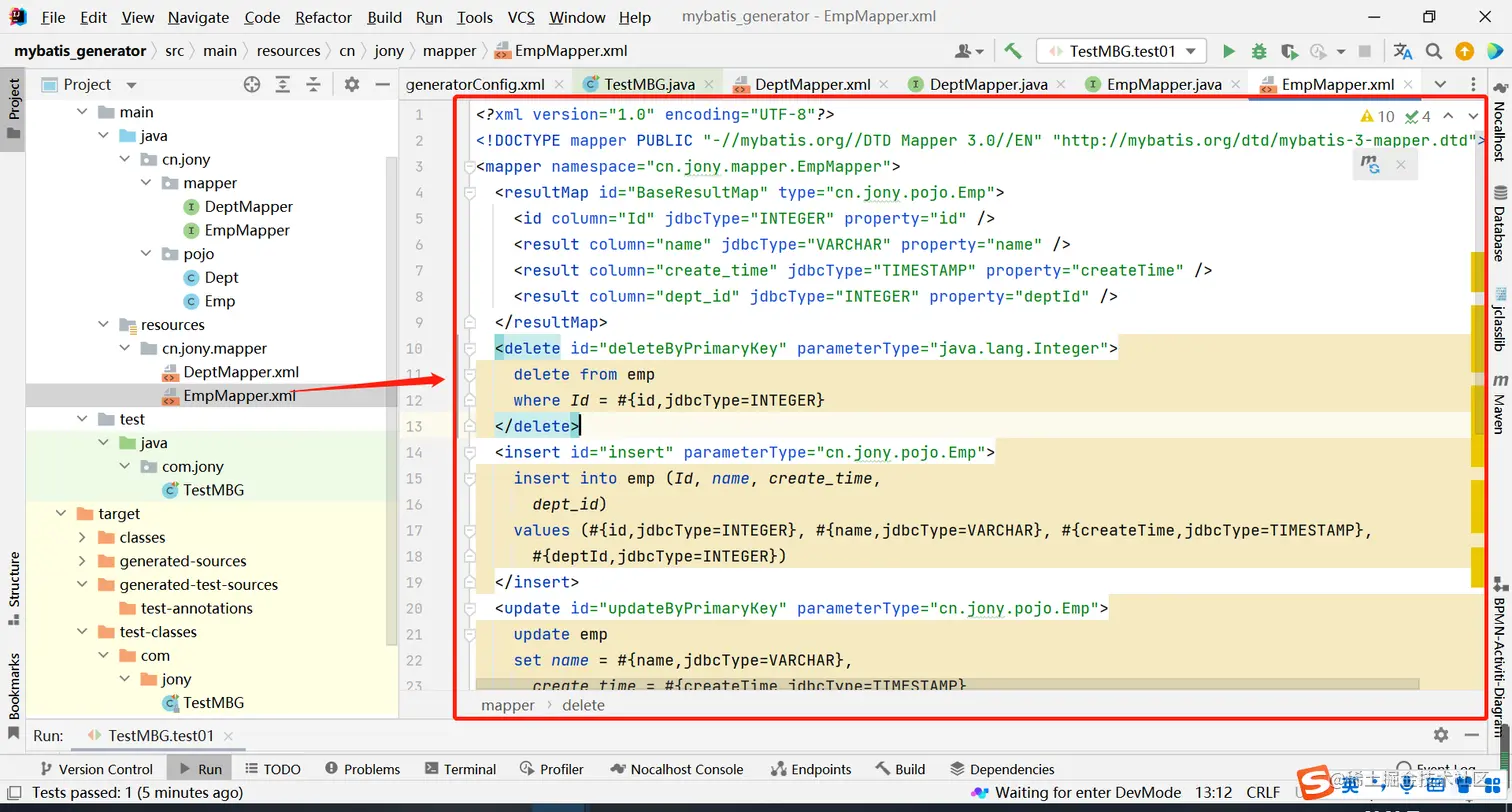Open the Endpoints tool button
Image resolution: width=1512 pixels, height=812 pixels.
coord(811,769)
